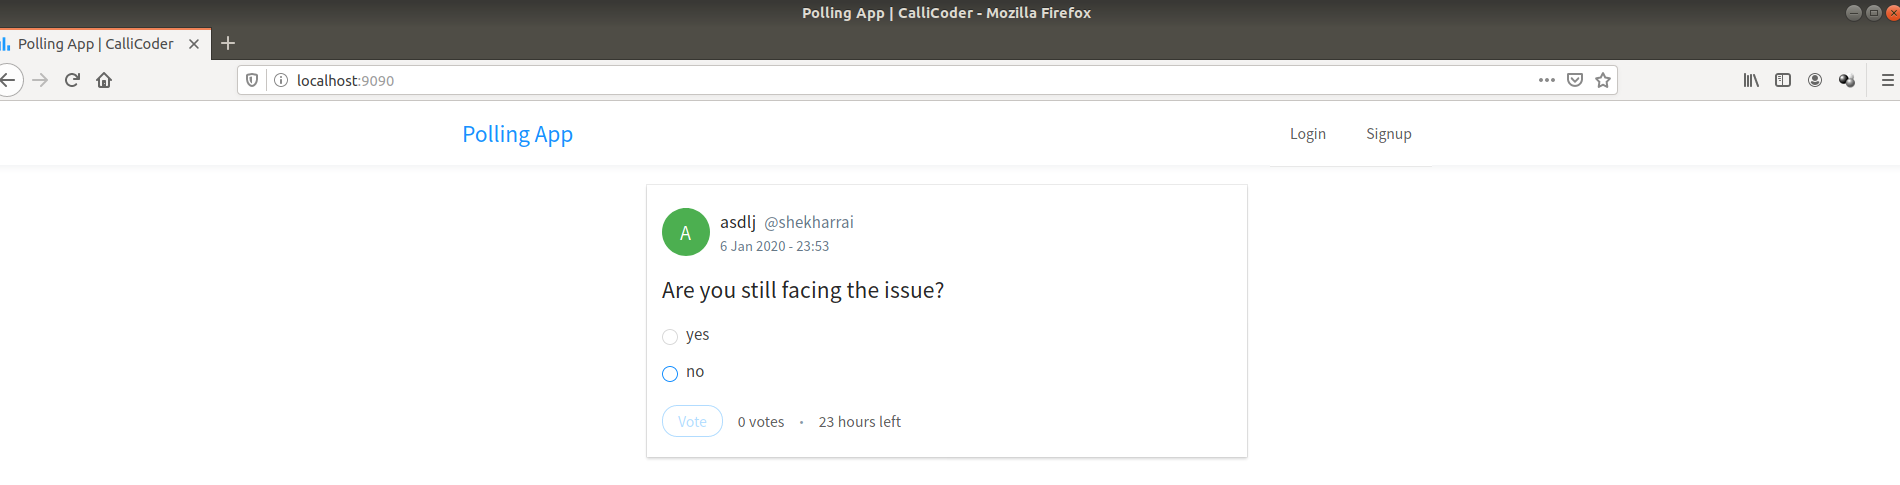1900x485 pixels.
Task: Open the Firefox hamburger menu
Action: pos(1887,80)
